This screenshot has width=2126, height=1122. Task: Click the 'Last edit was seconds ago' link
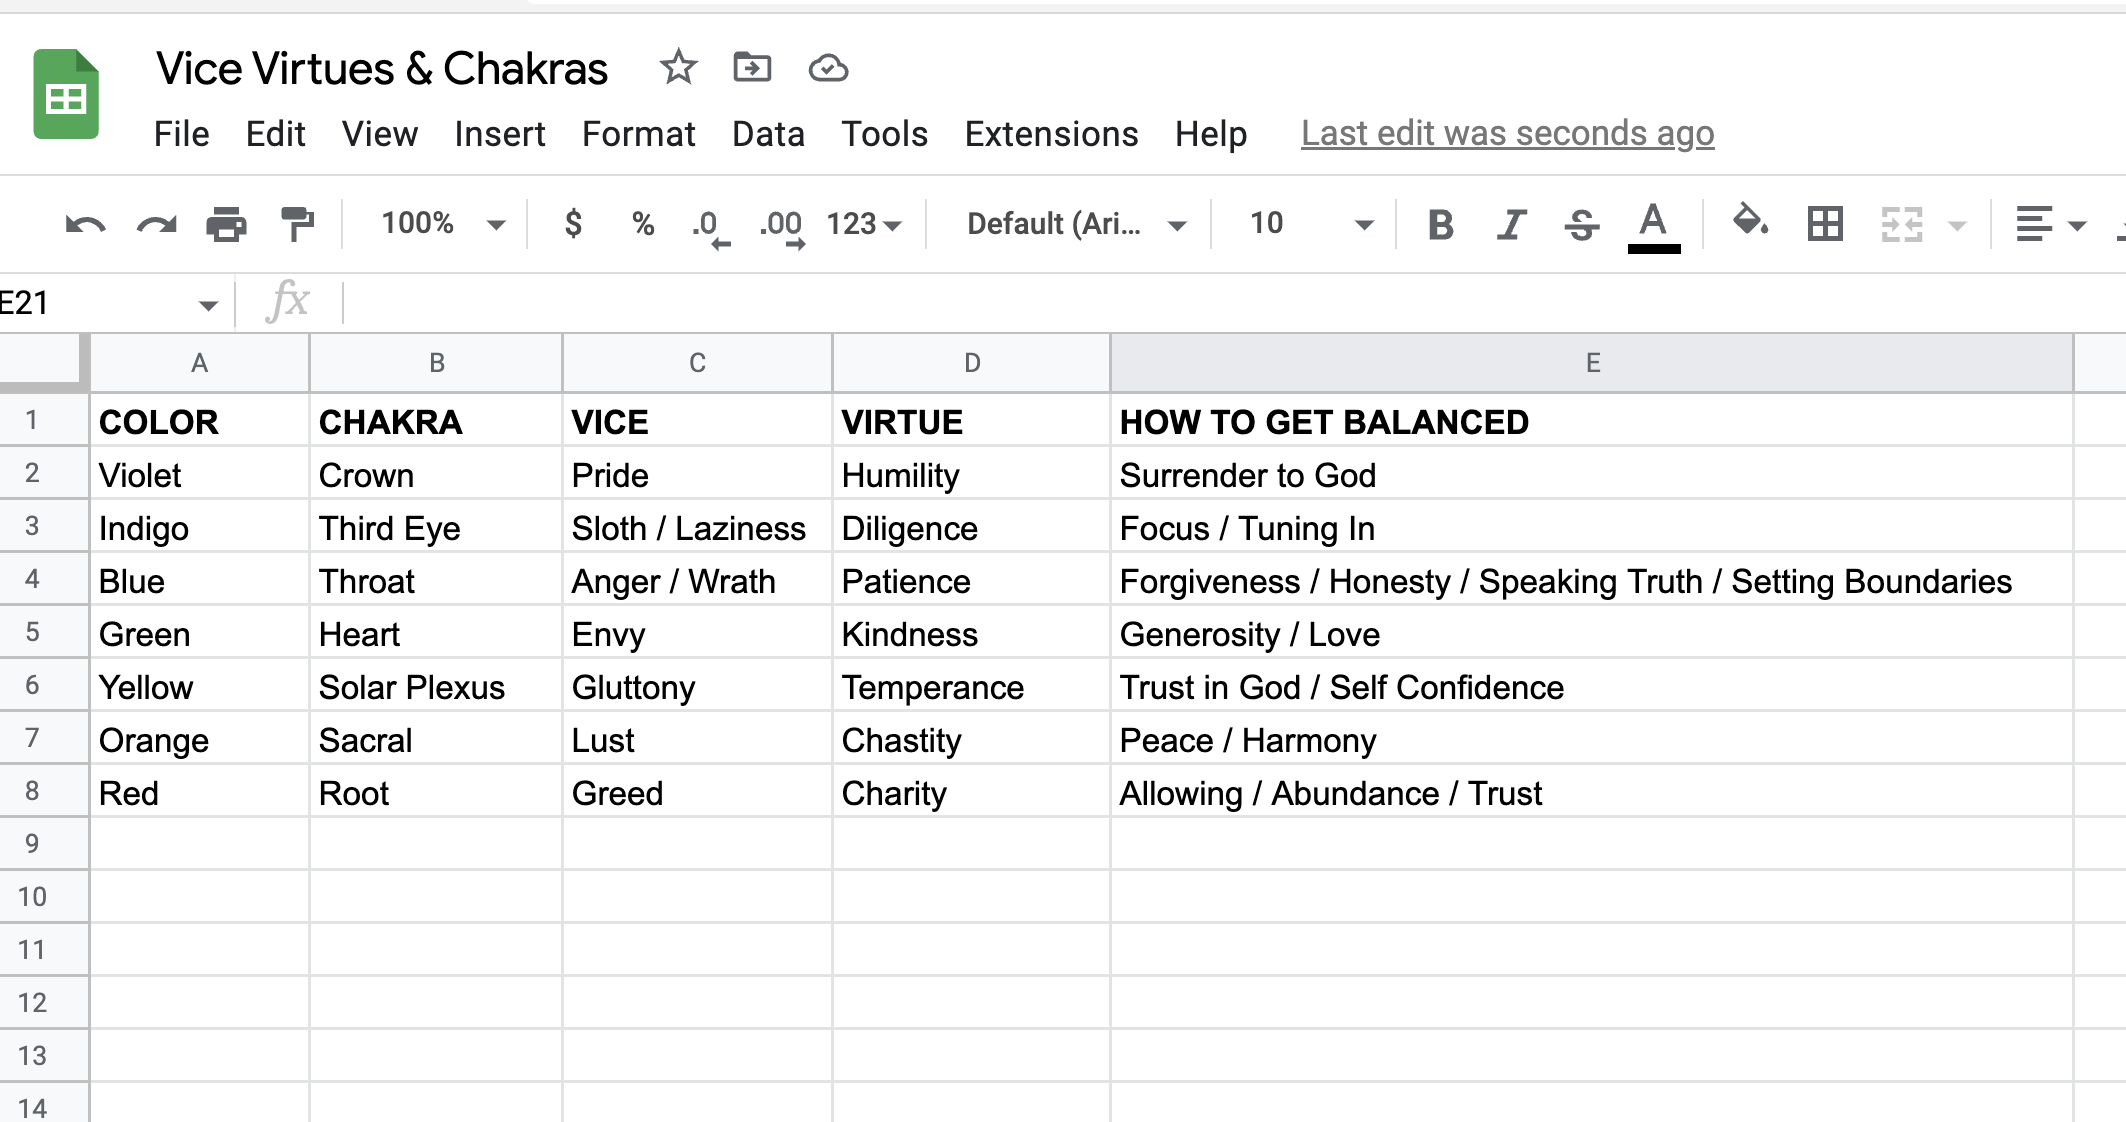1507,134
